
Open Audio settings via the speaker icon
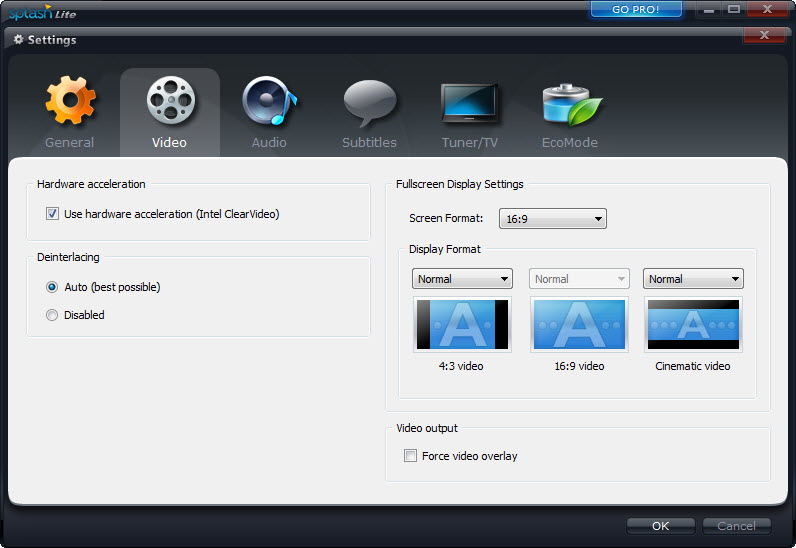point(270,100)
